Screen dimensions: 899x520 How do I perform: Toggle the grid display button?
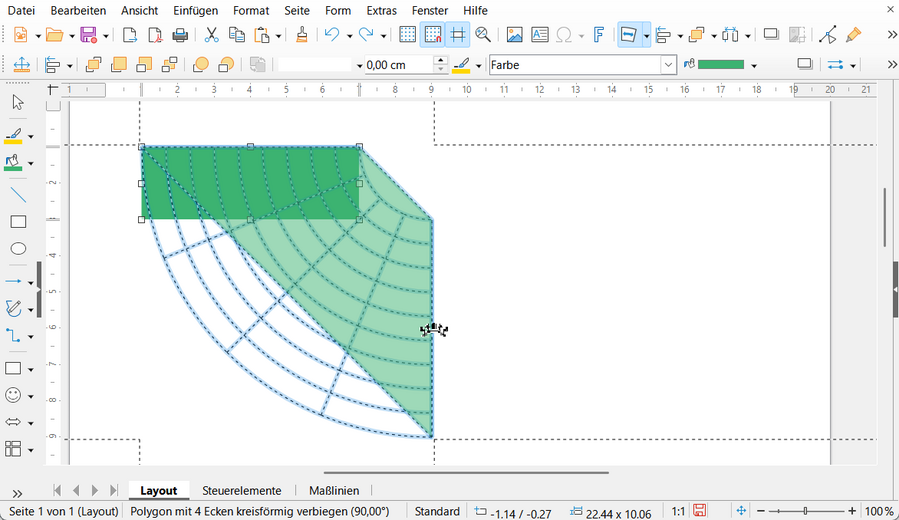tap(408, 35)
